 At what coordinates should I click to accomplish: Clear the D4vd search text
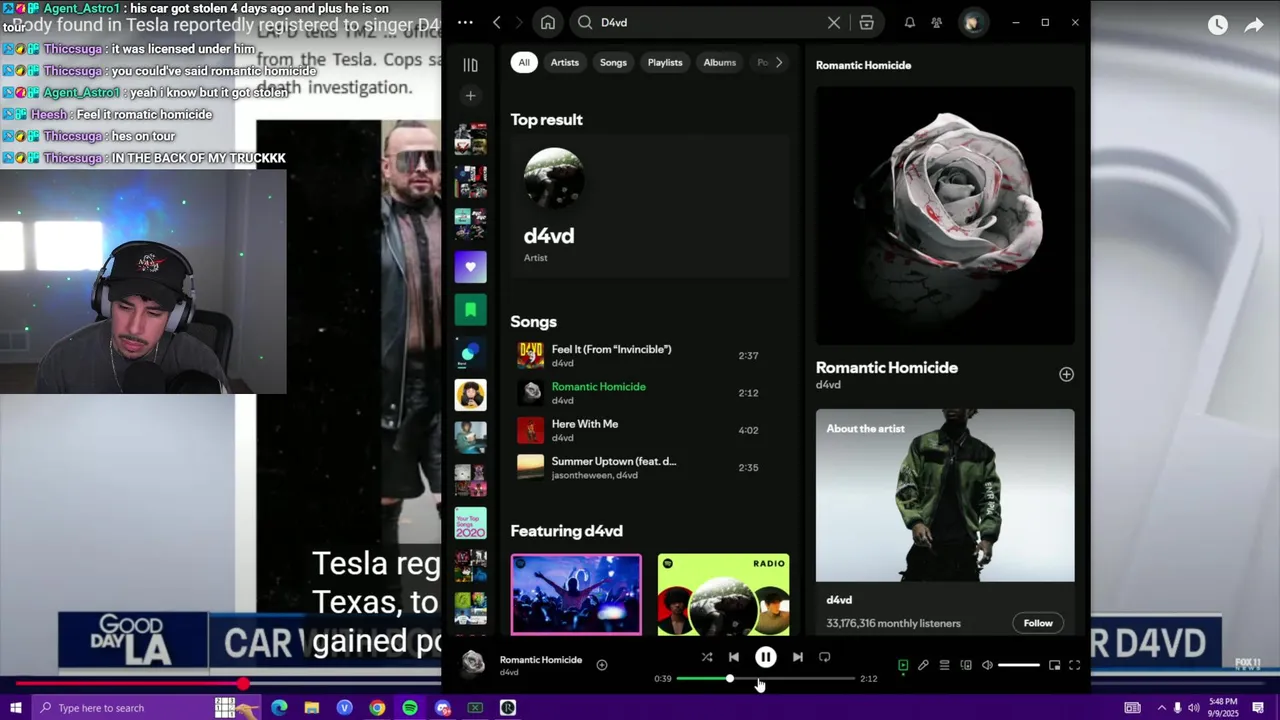click(x=834, y=22)
